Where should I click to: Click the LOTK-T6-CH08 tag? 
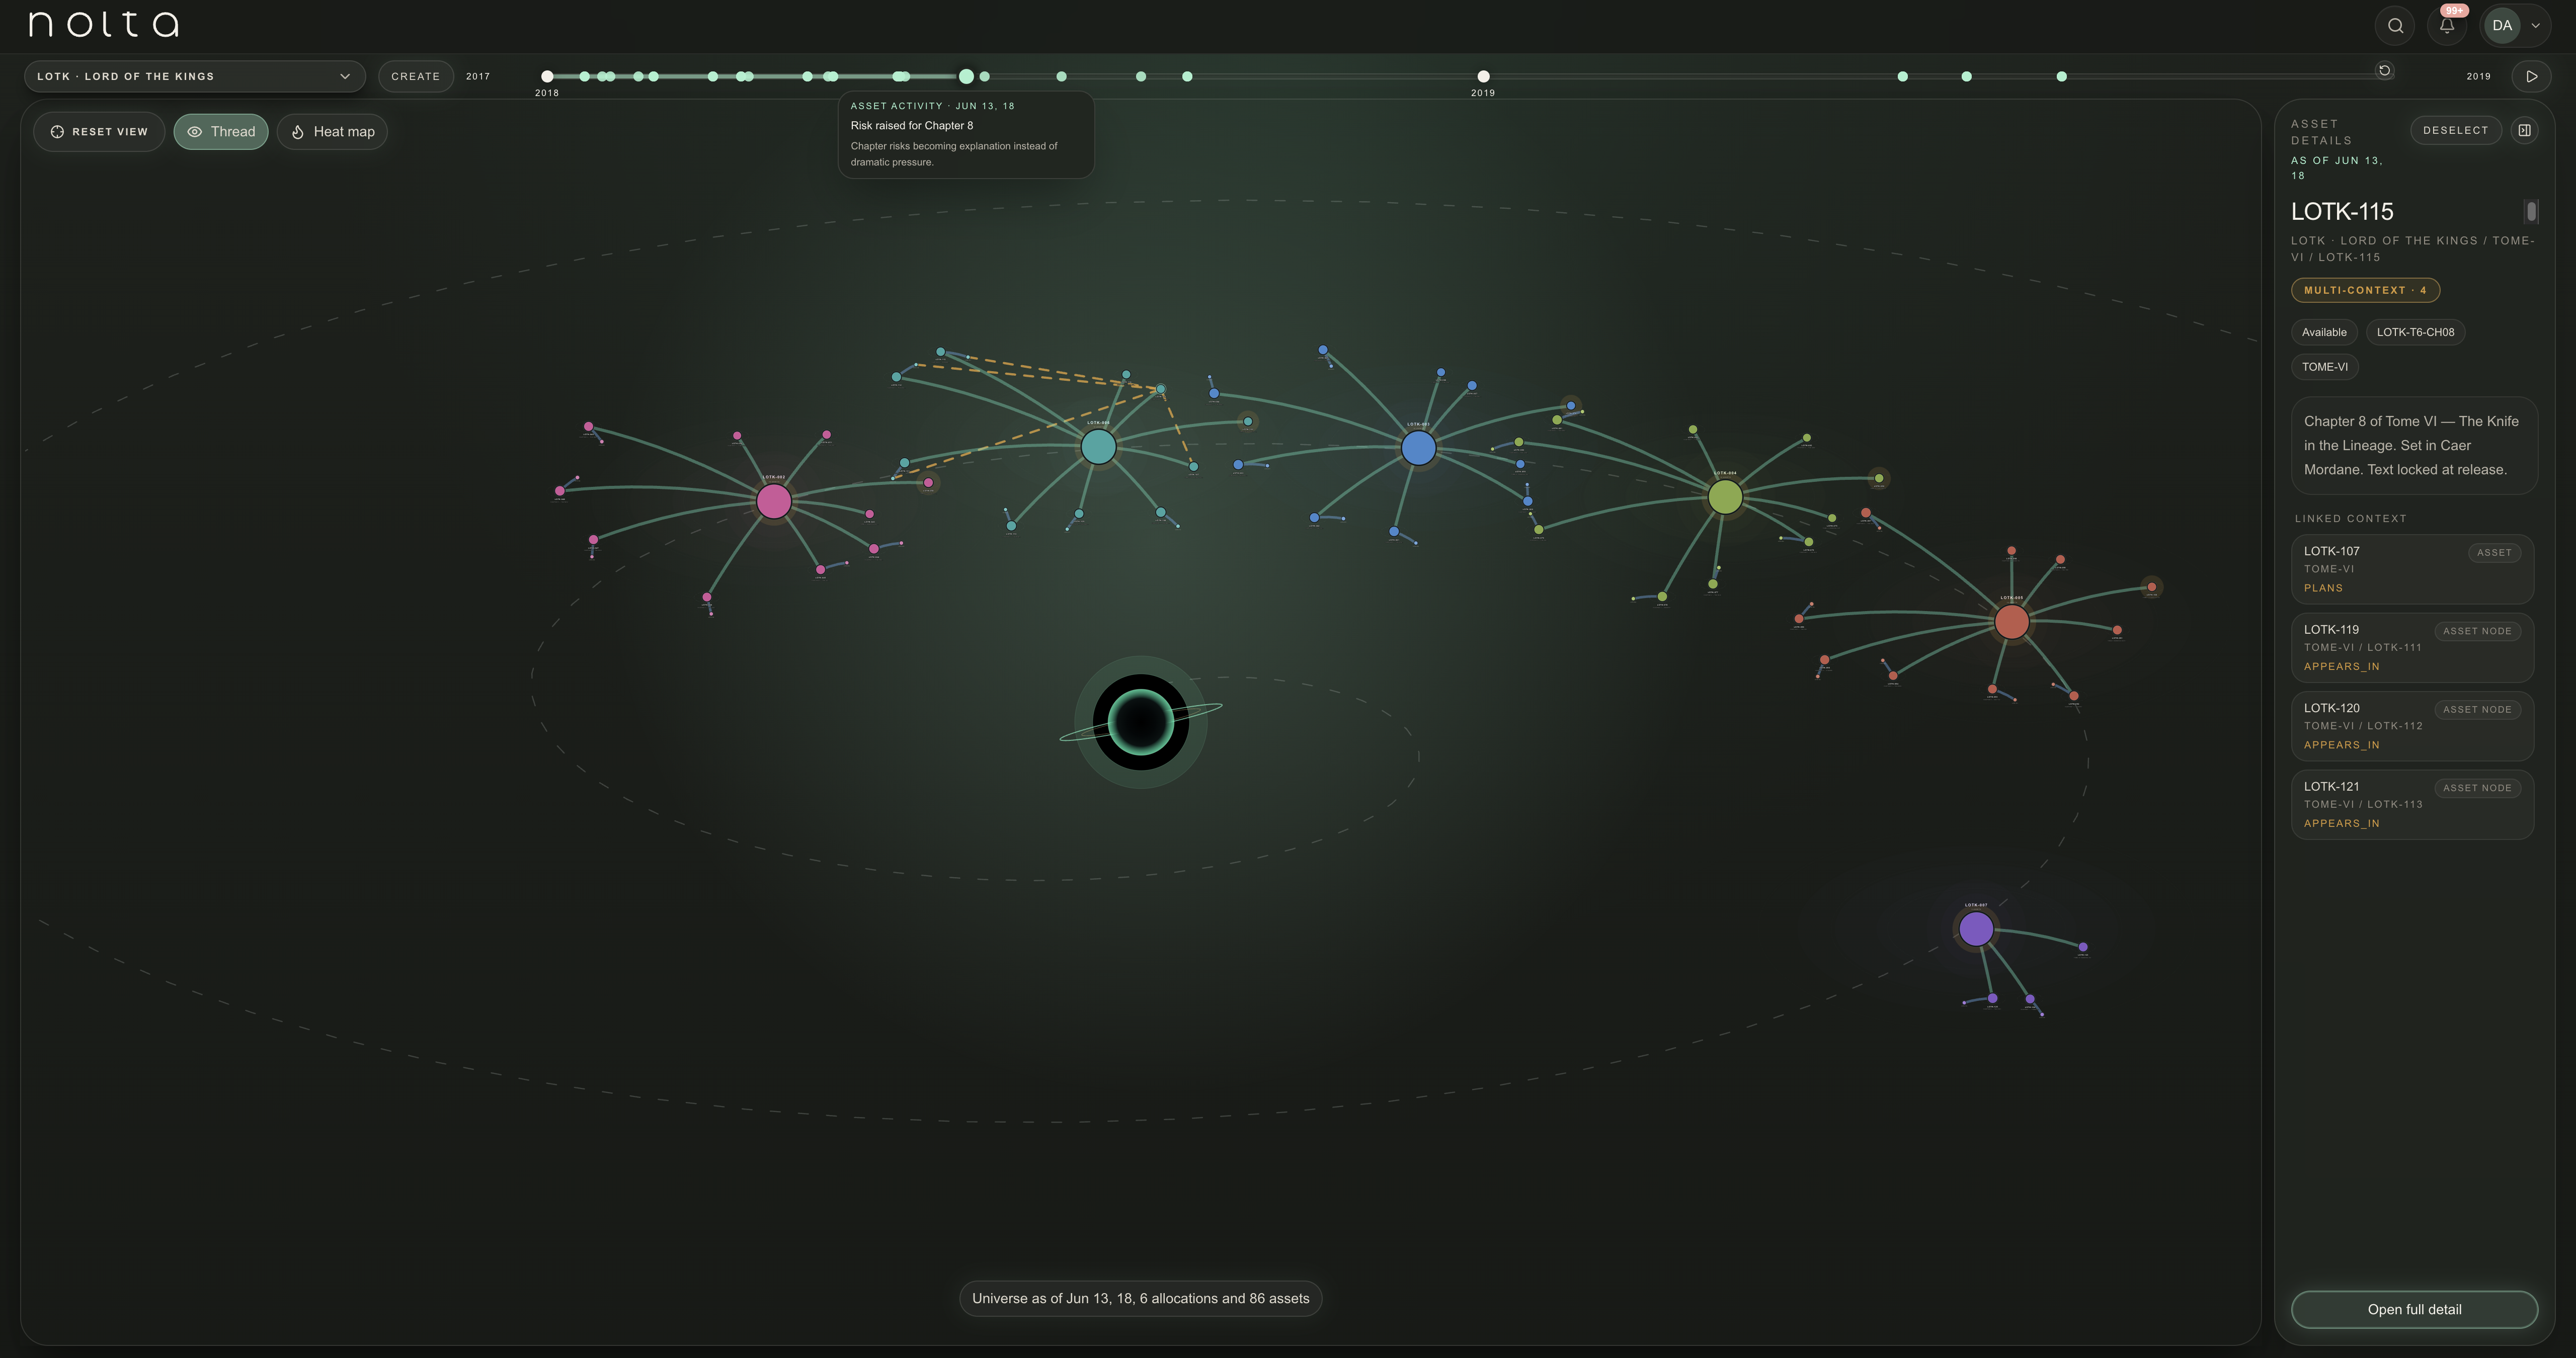click(x=2415, y=332)
